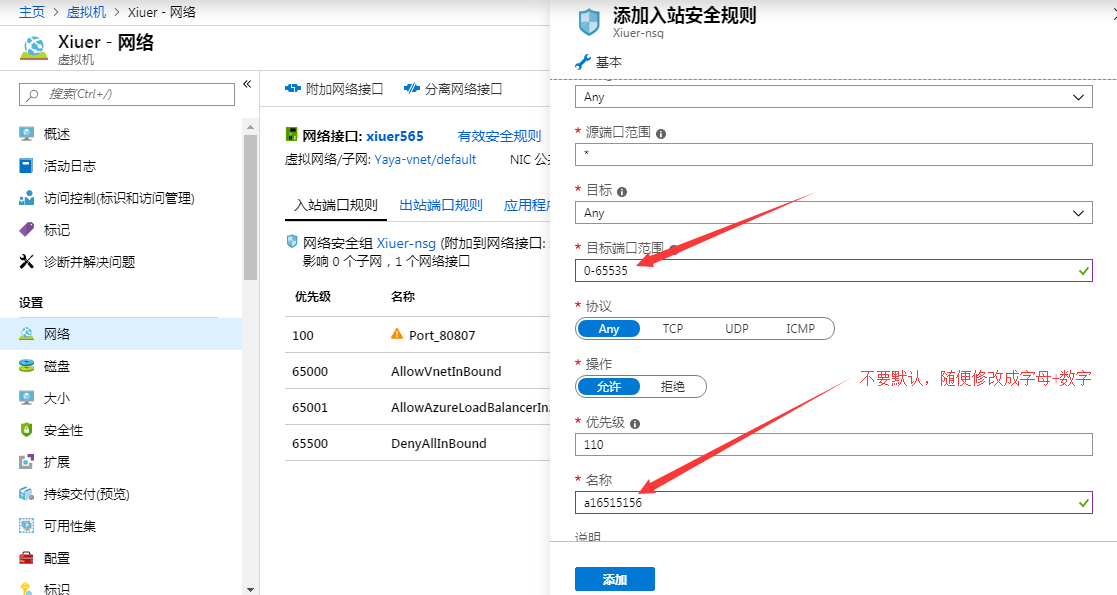Select TCP protocol option

click(672, 328)
